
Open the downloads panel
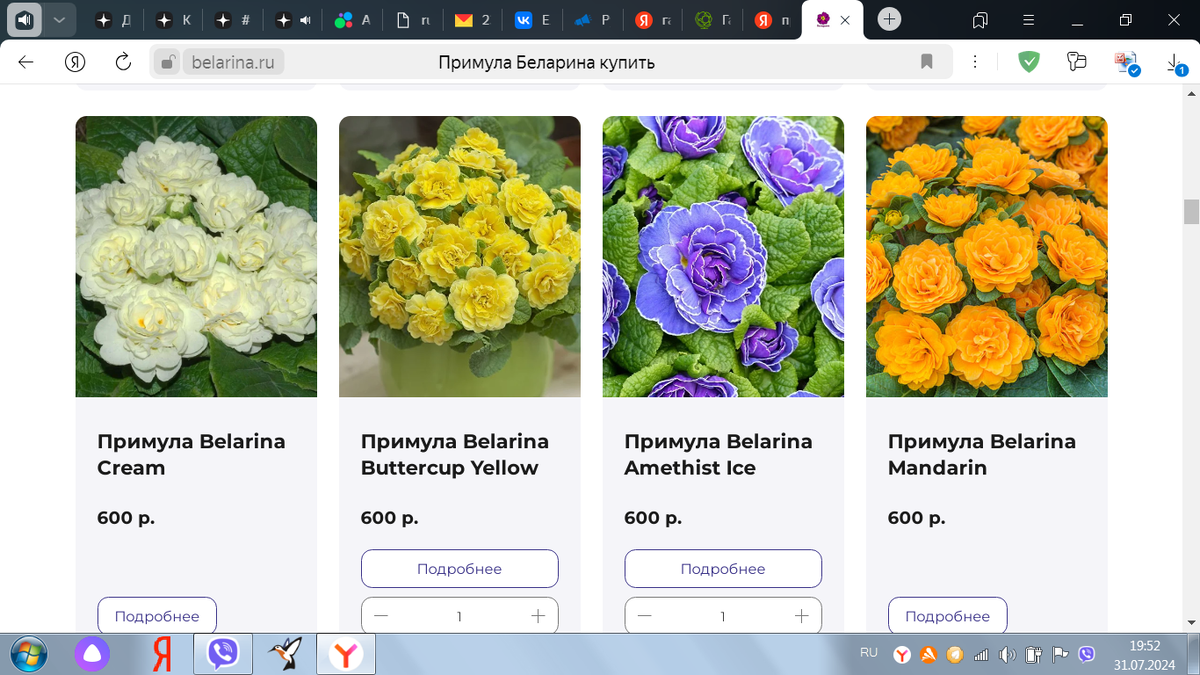pyautogui.click(x=1177, y=63)
